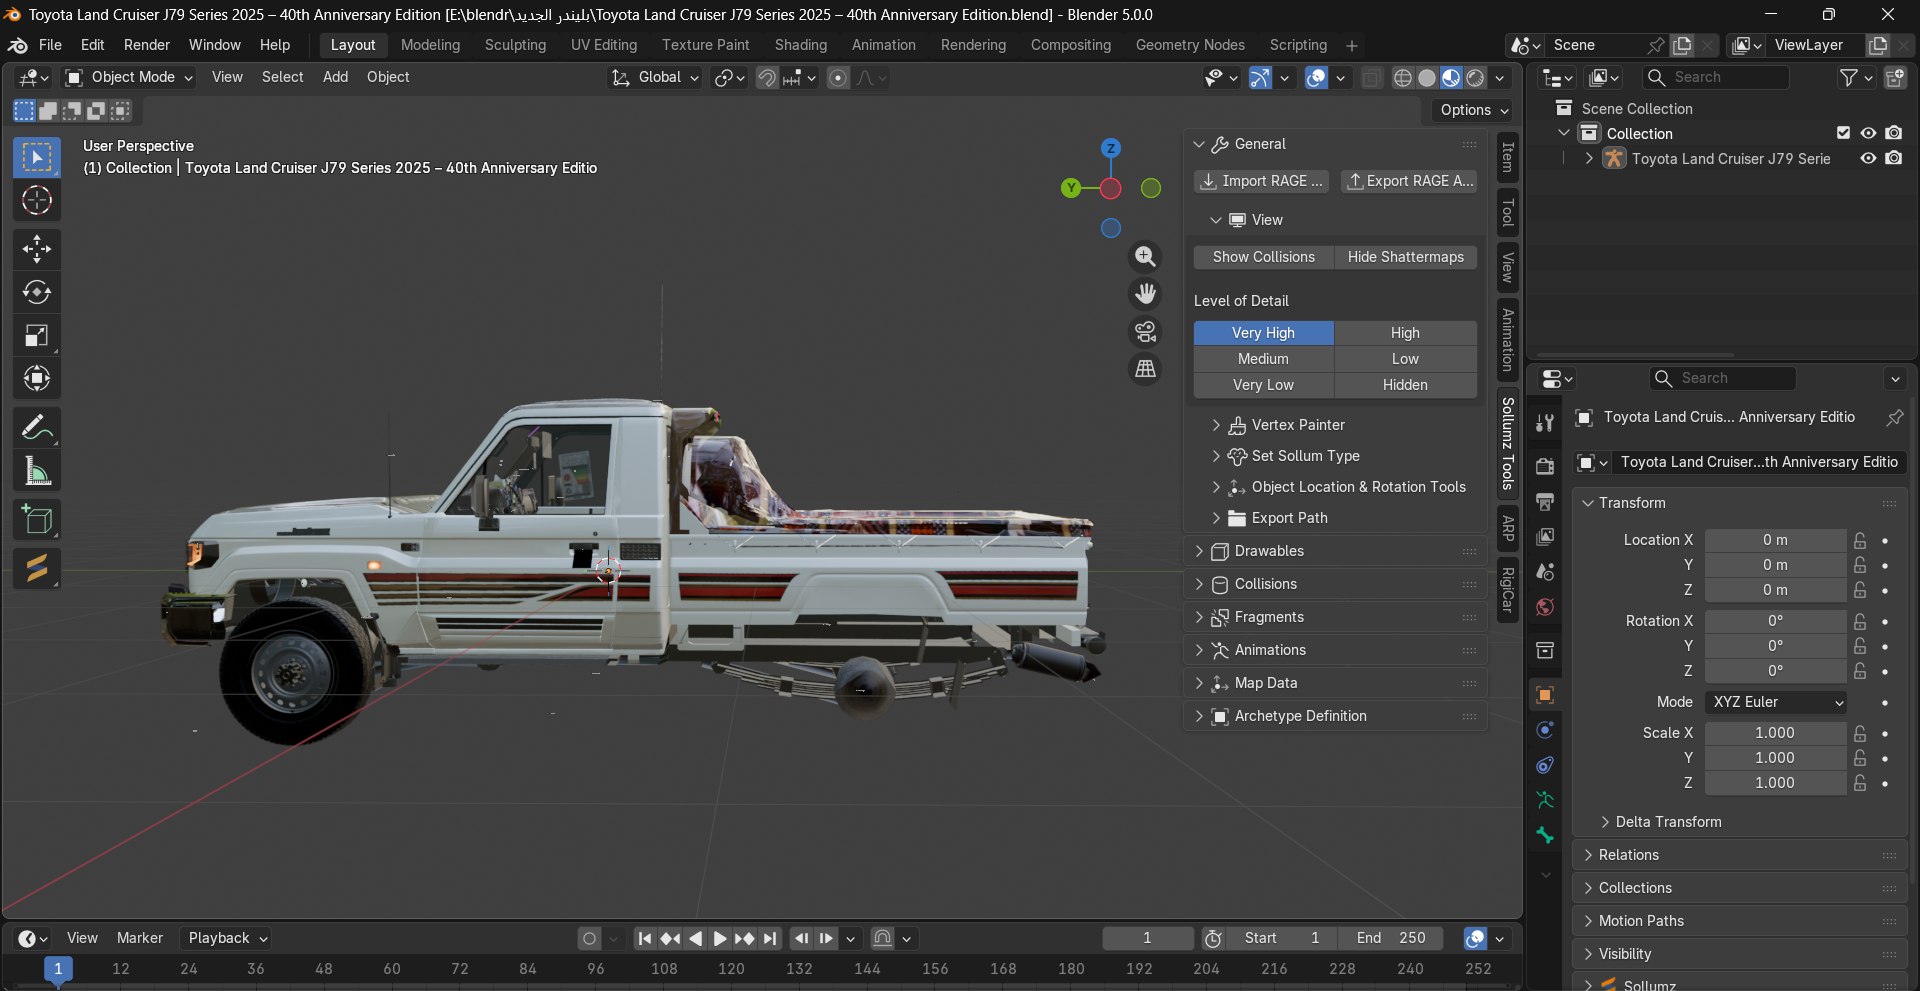Viewport: 1920px width, 991px height.
Task: Switch to the Shading workspace tab
Action: pyautogui.click(x=801, y=45)
